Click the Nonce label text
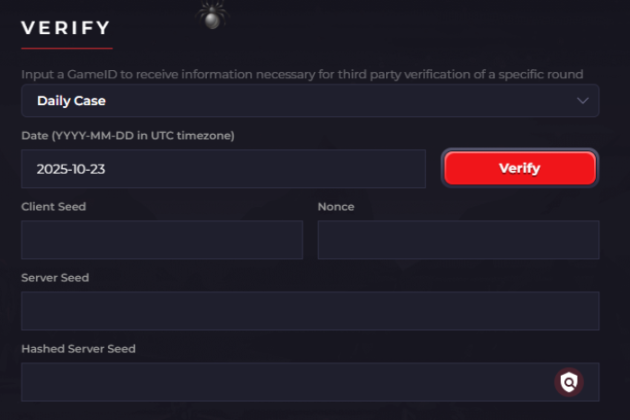This screenshot has width=630, height=420. click(x=336, y=207)
